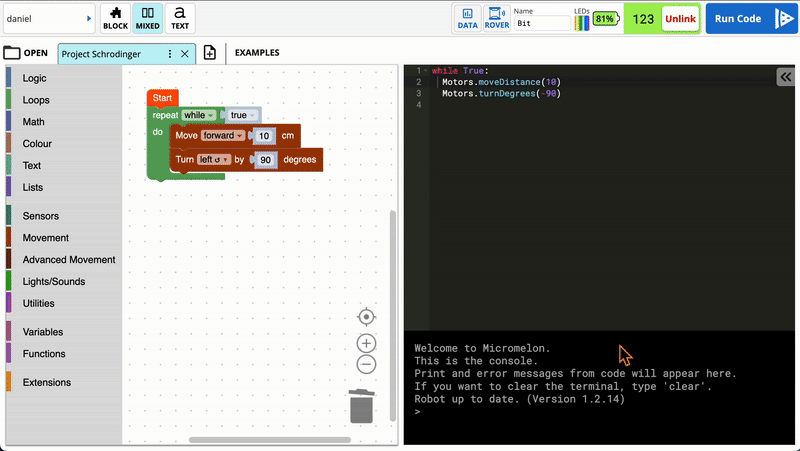800x451 pixels.
Task: Center the block workspace view
Action: pyautogui.click(x=366, y=317)
